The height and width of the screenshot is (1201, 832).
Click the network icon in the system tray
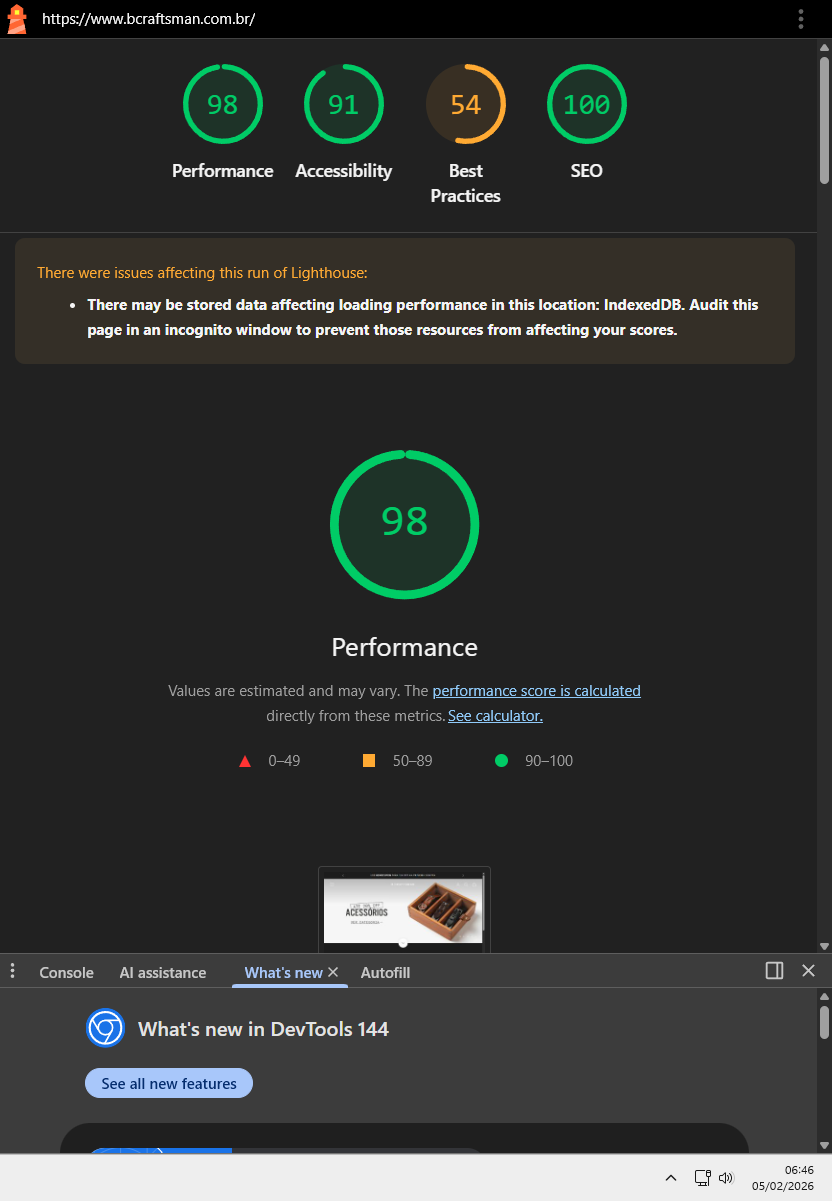click(x=702, y=1178)
